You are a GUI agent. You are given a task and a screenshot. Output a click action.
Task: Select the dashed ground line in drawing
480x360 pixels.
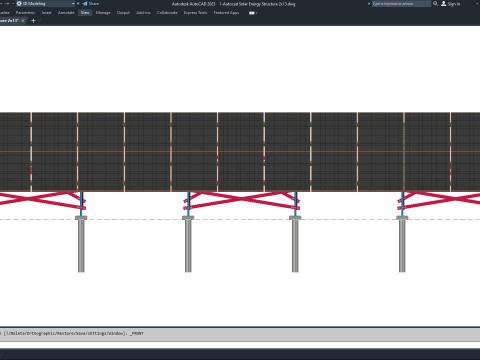click(240, 219)
